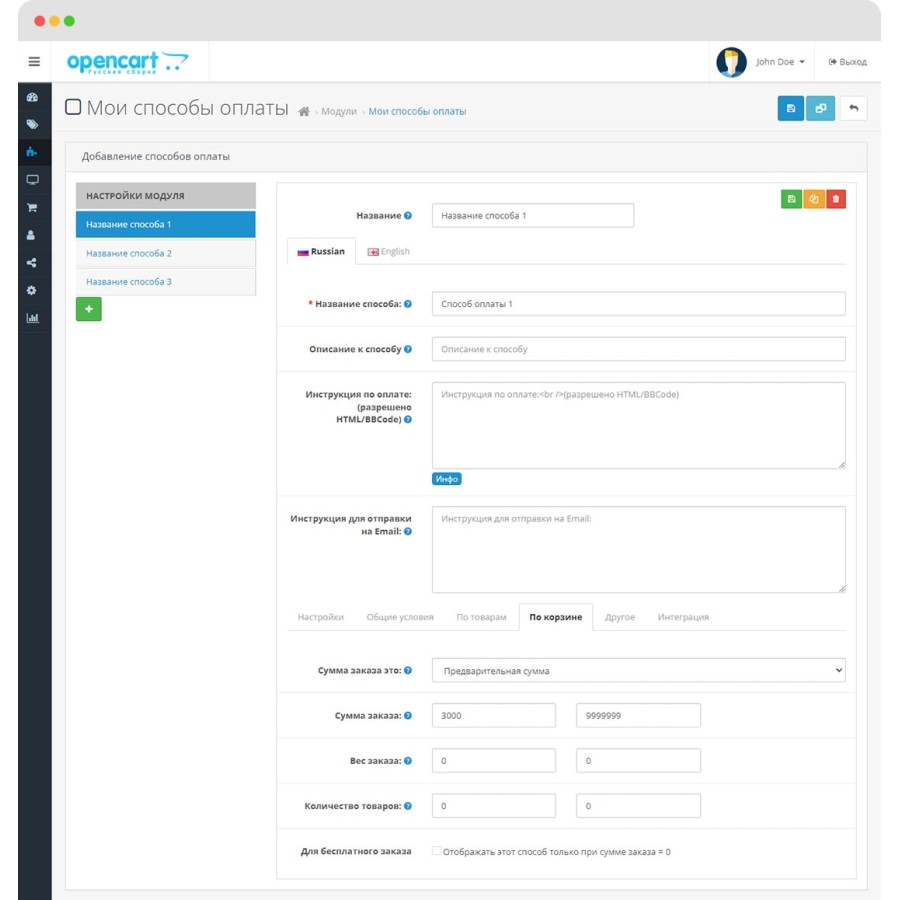
Task: Click the maximum product quantity field
Action: pyautogui.click(x=638, y=806)
